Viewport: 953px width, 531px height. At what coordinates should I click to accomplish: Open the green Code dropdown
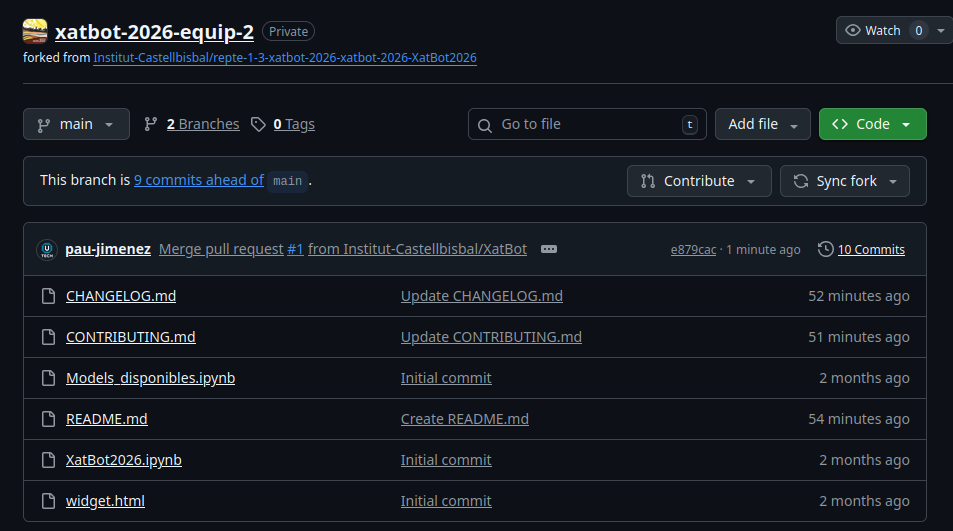pyautogui.click(x=872, y=124)
